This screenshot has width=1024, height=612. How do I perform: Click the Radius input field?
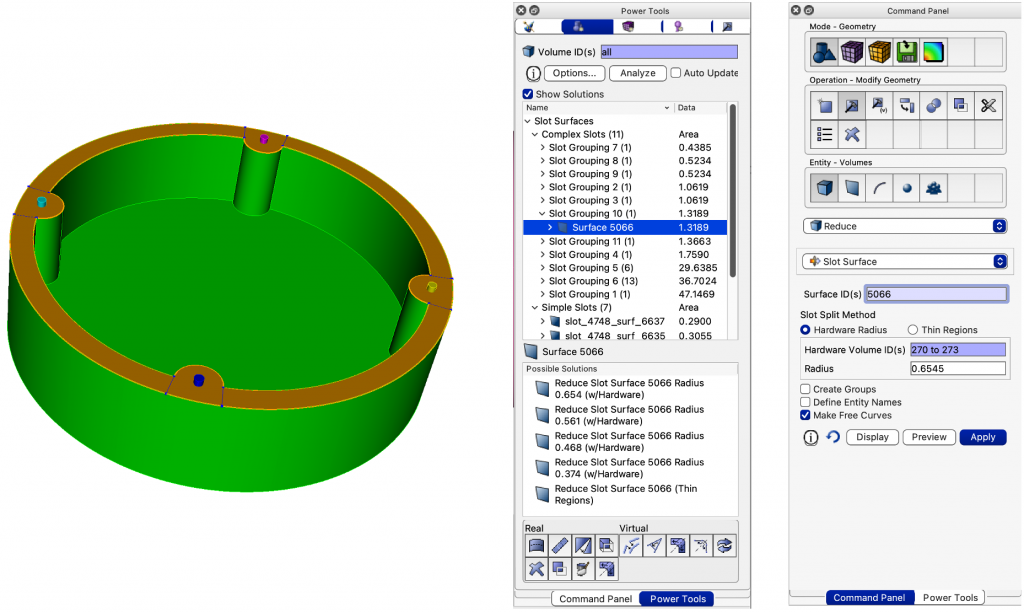pyautogui.click(x=957, y=369)
